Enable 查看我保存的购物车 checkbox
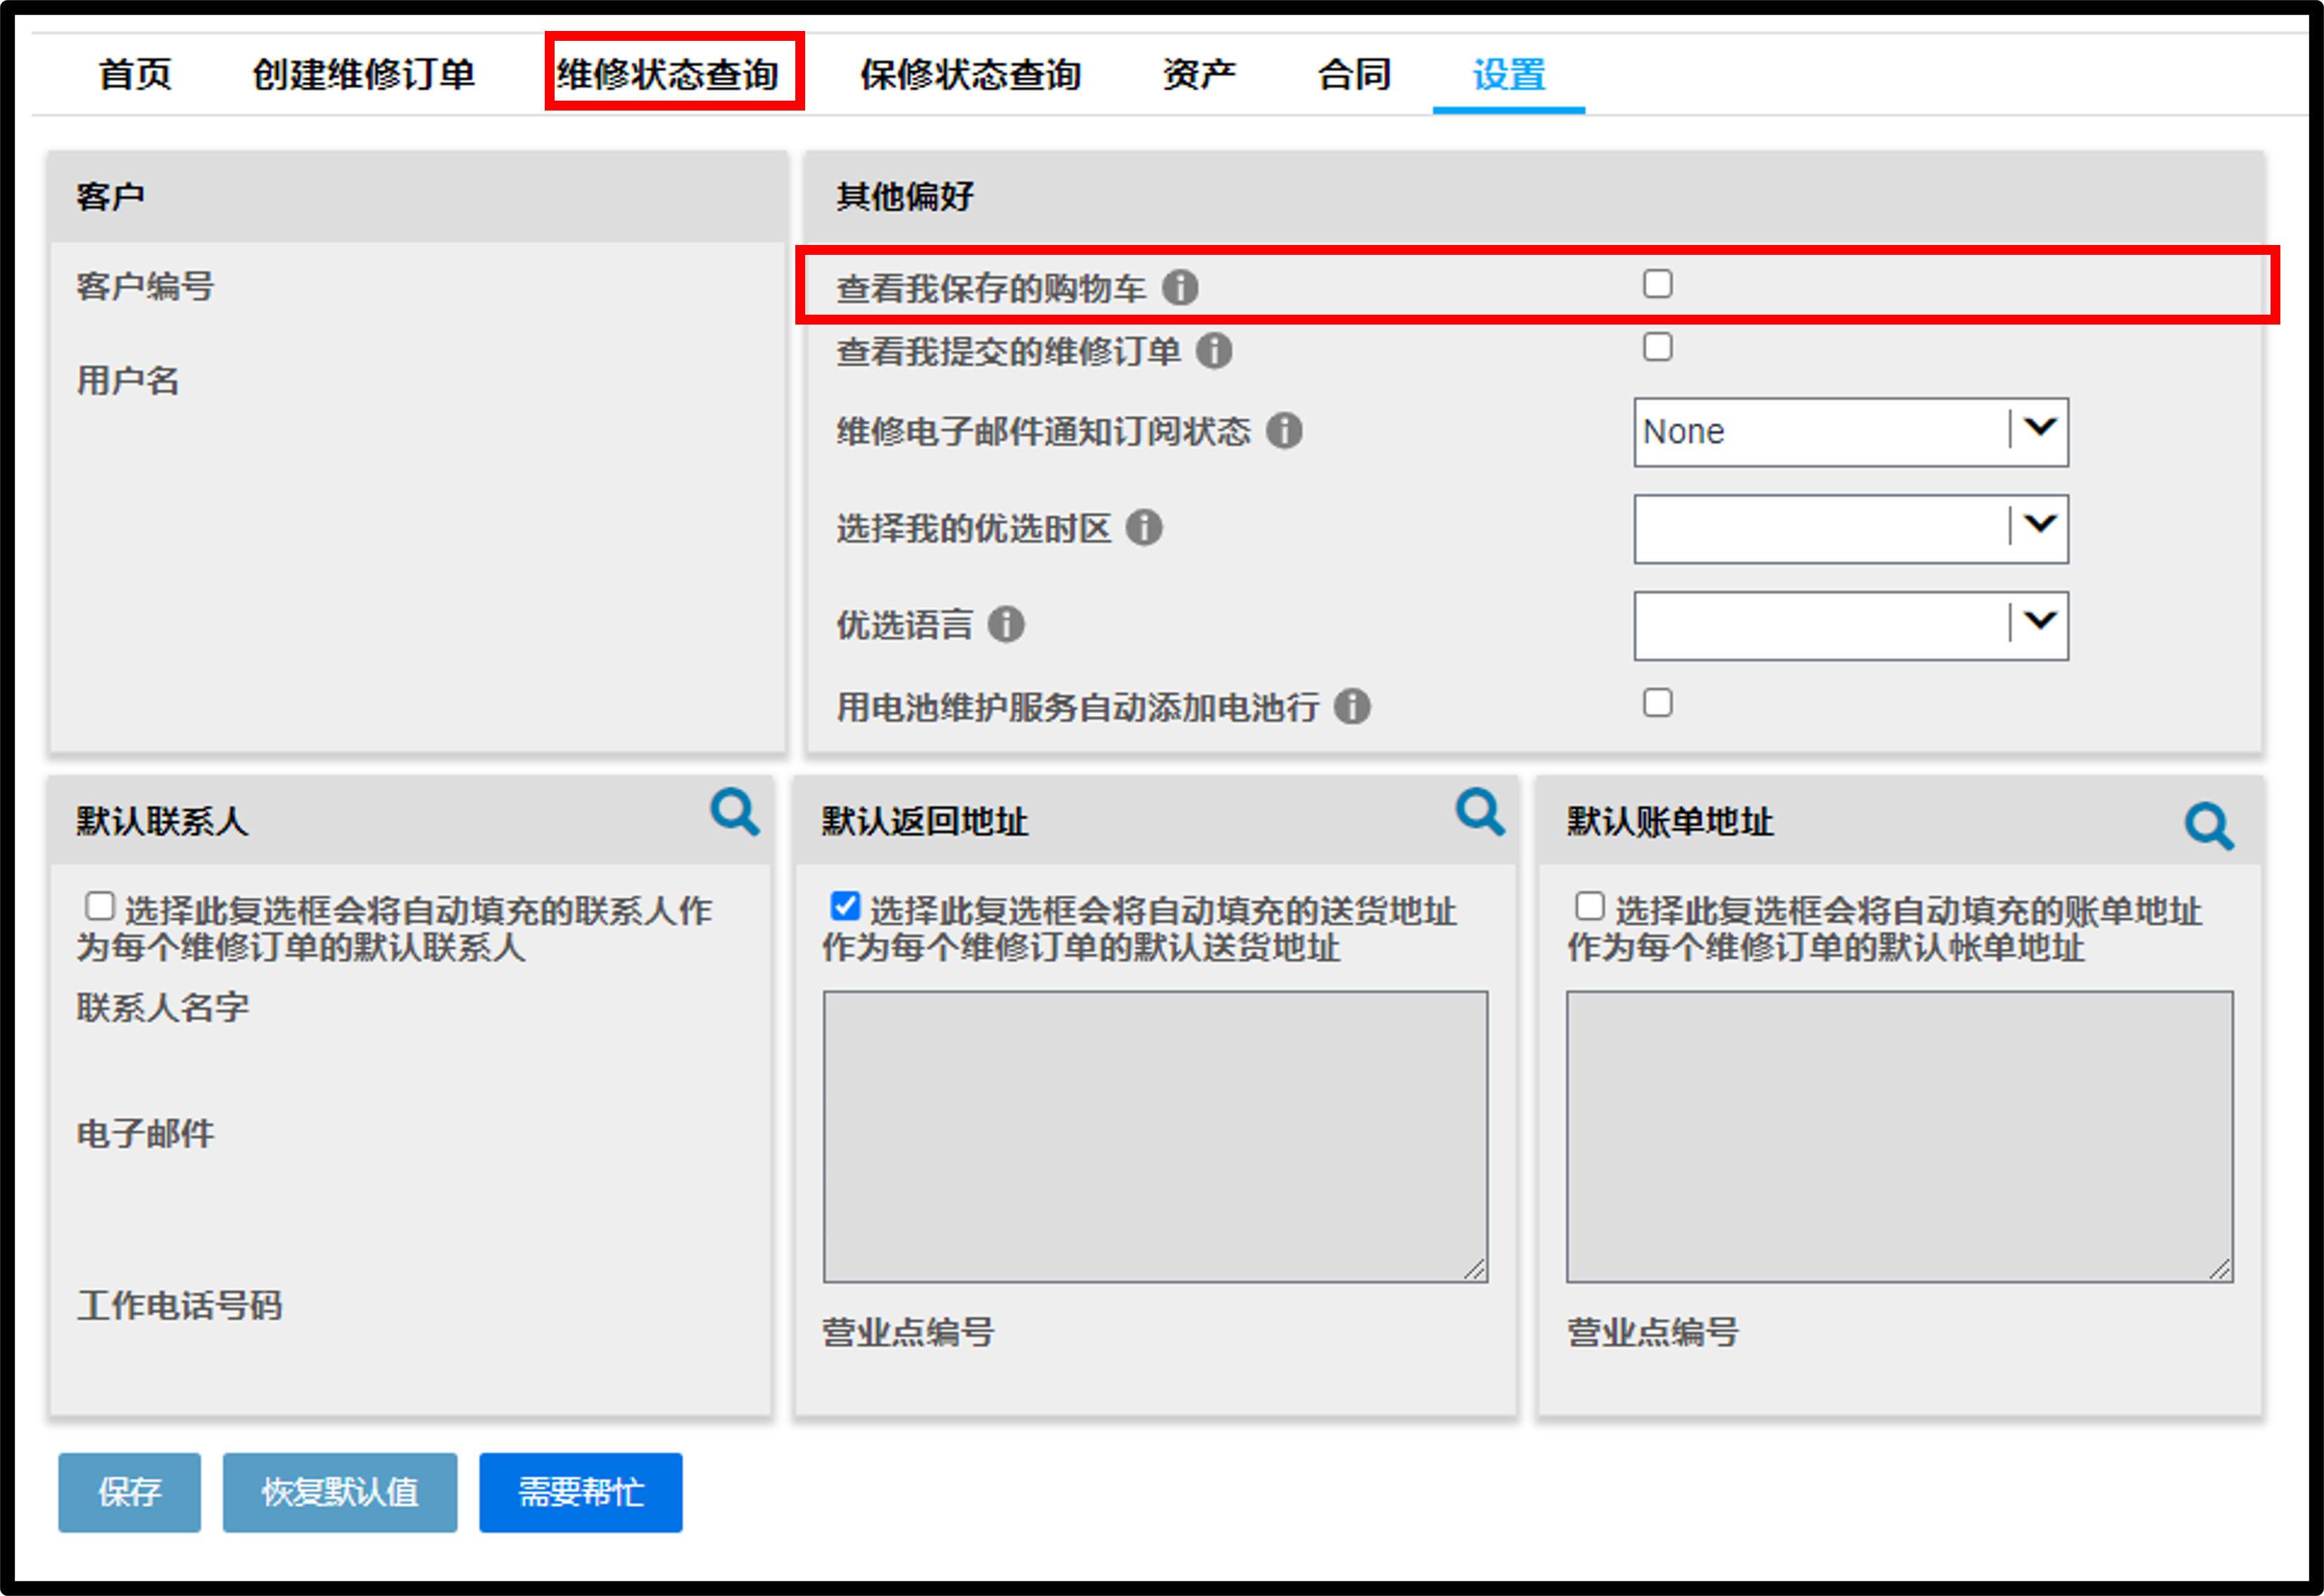 tap(1657, 284)
